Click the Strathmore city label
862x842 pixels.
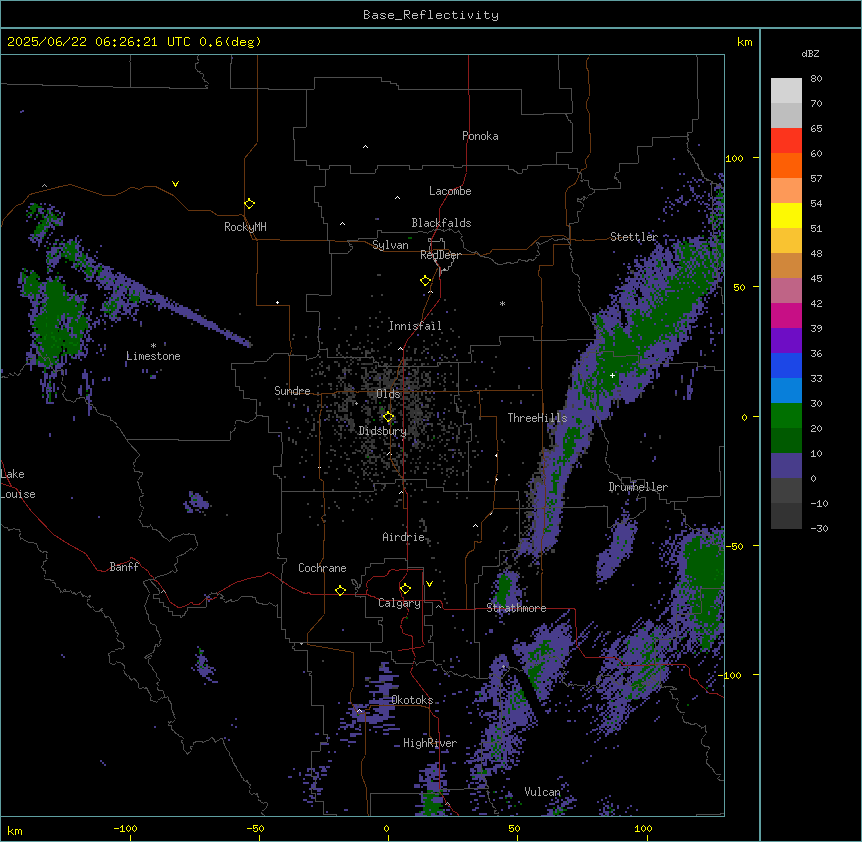point(516,608)
